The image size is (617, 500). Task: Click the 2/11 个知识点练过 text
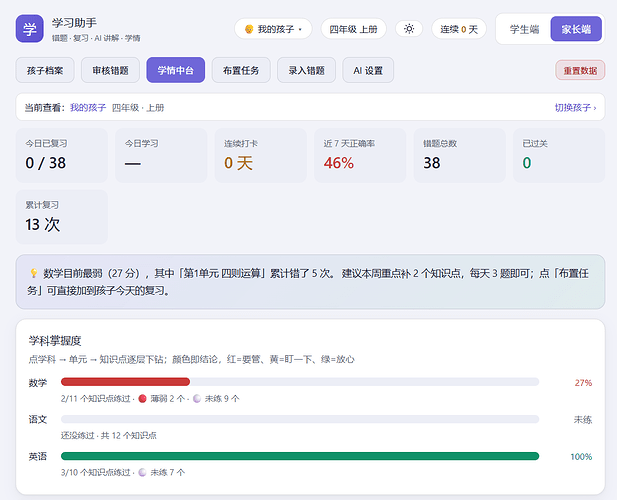(96, 399)
